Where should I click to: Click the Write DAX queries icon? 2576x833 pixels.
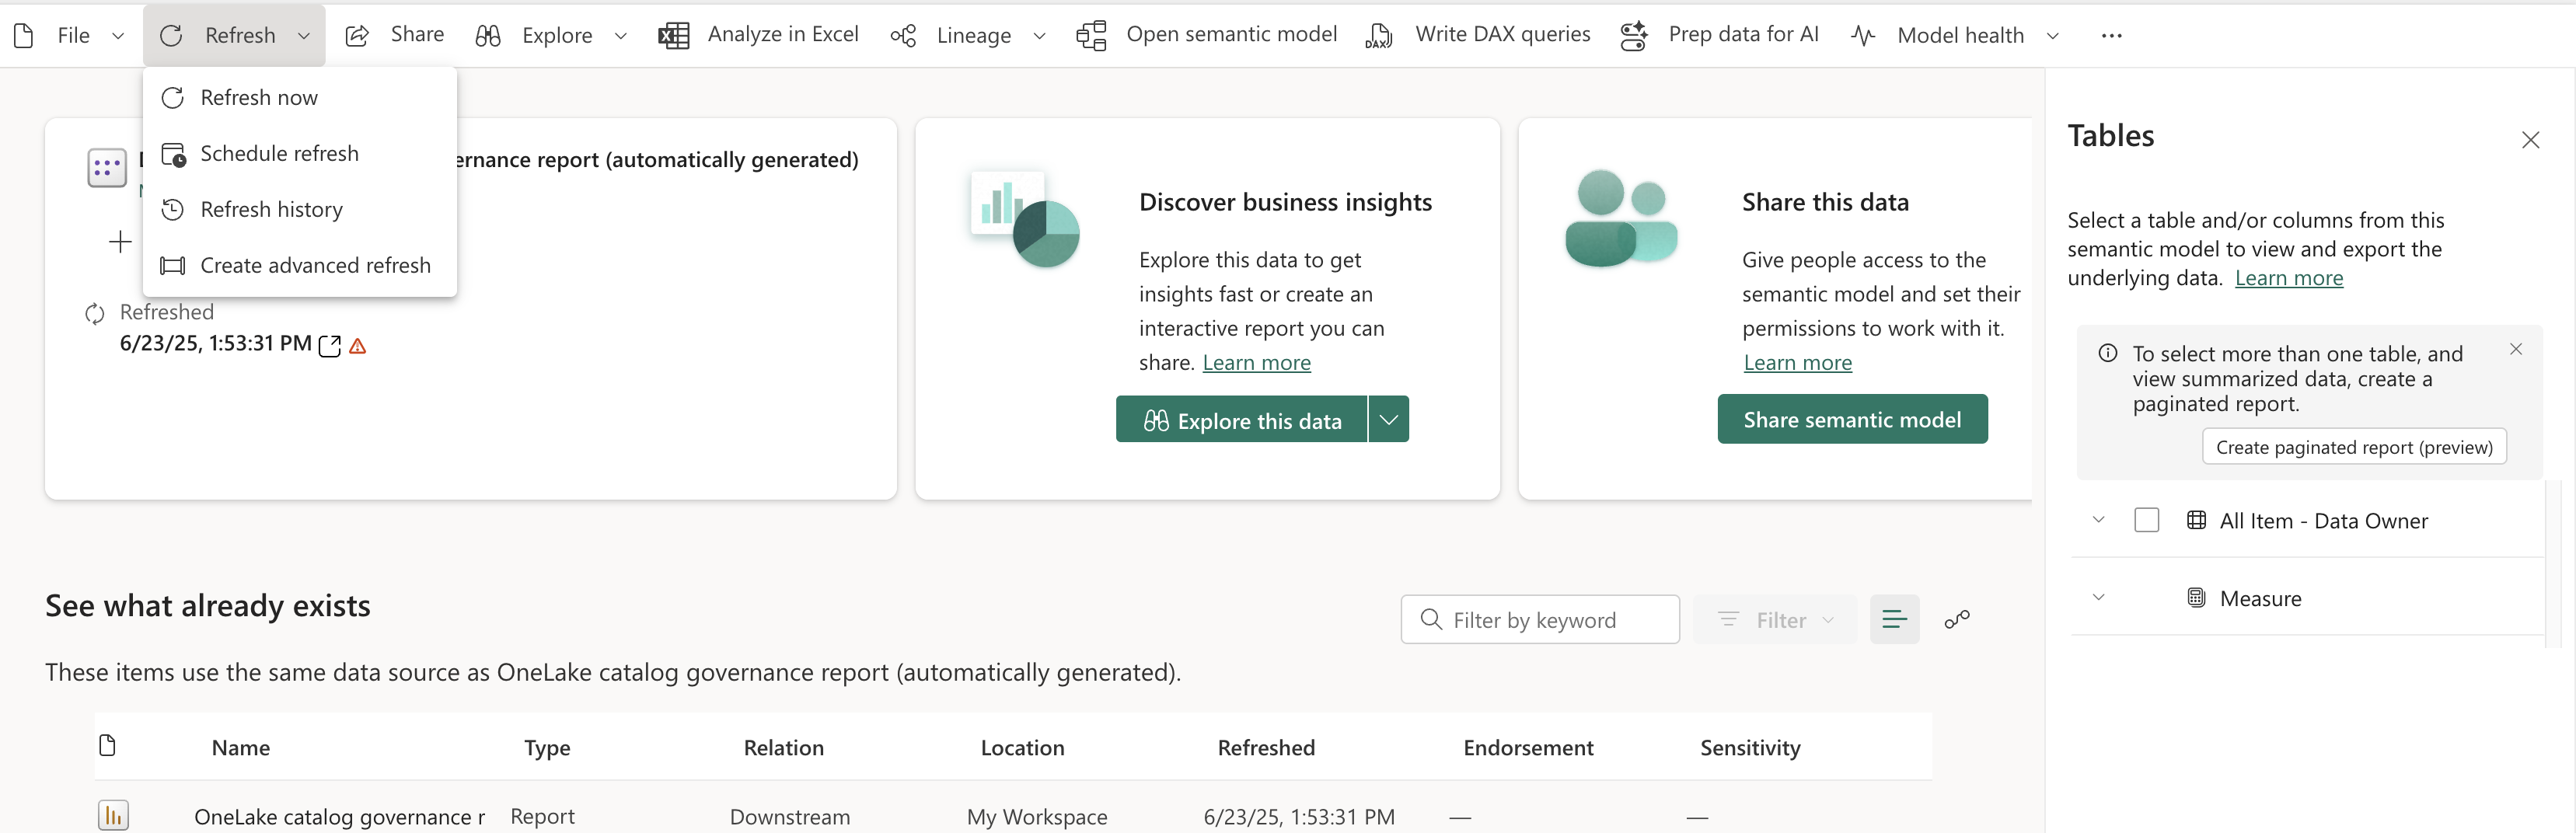(1379, 36)
